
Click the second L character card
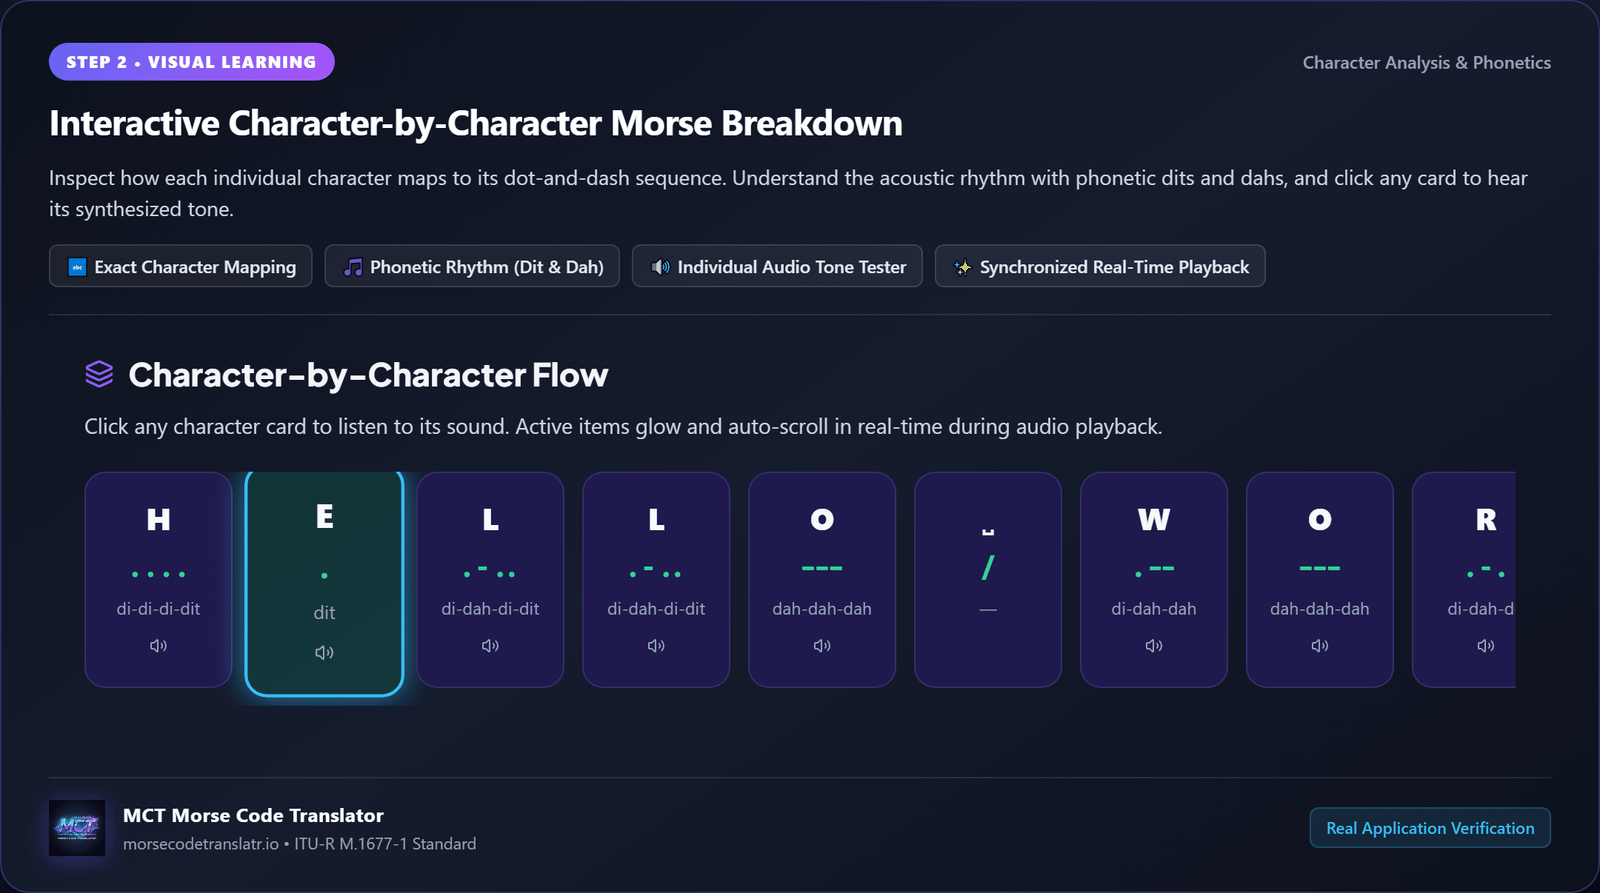[656, 580]
